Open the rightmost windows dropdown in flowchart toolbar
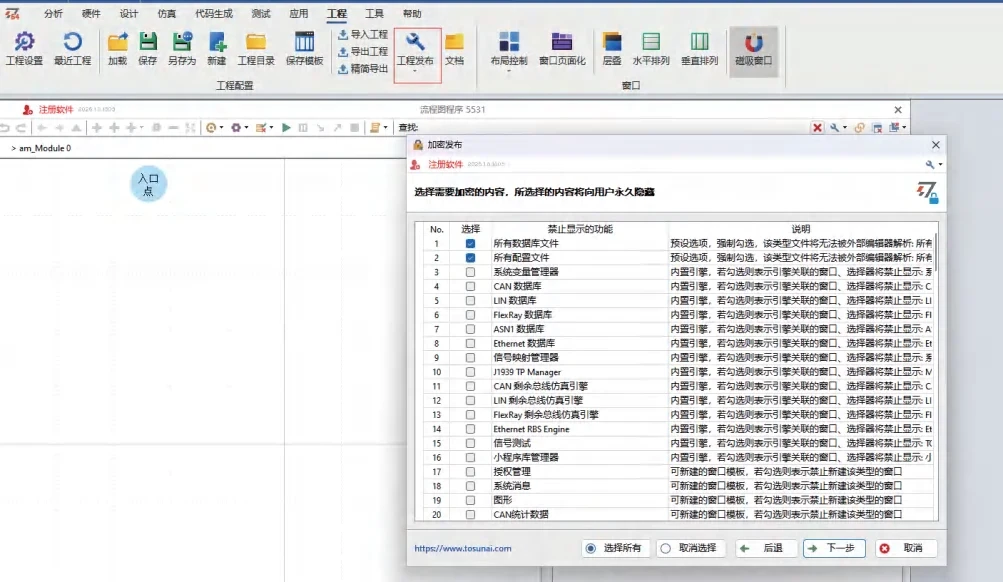Screen dimensions: 1003x582 (897, 128)
